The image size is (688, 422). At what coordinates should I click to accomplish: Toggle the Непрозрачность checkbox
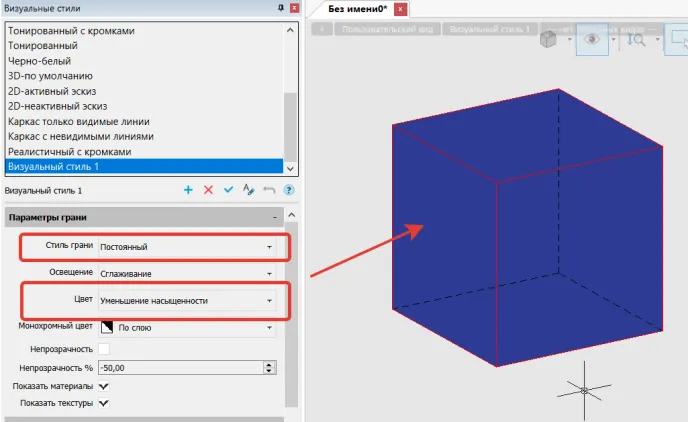click(104, 349)
